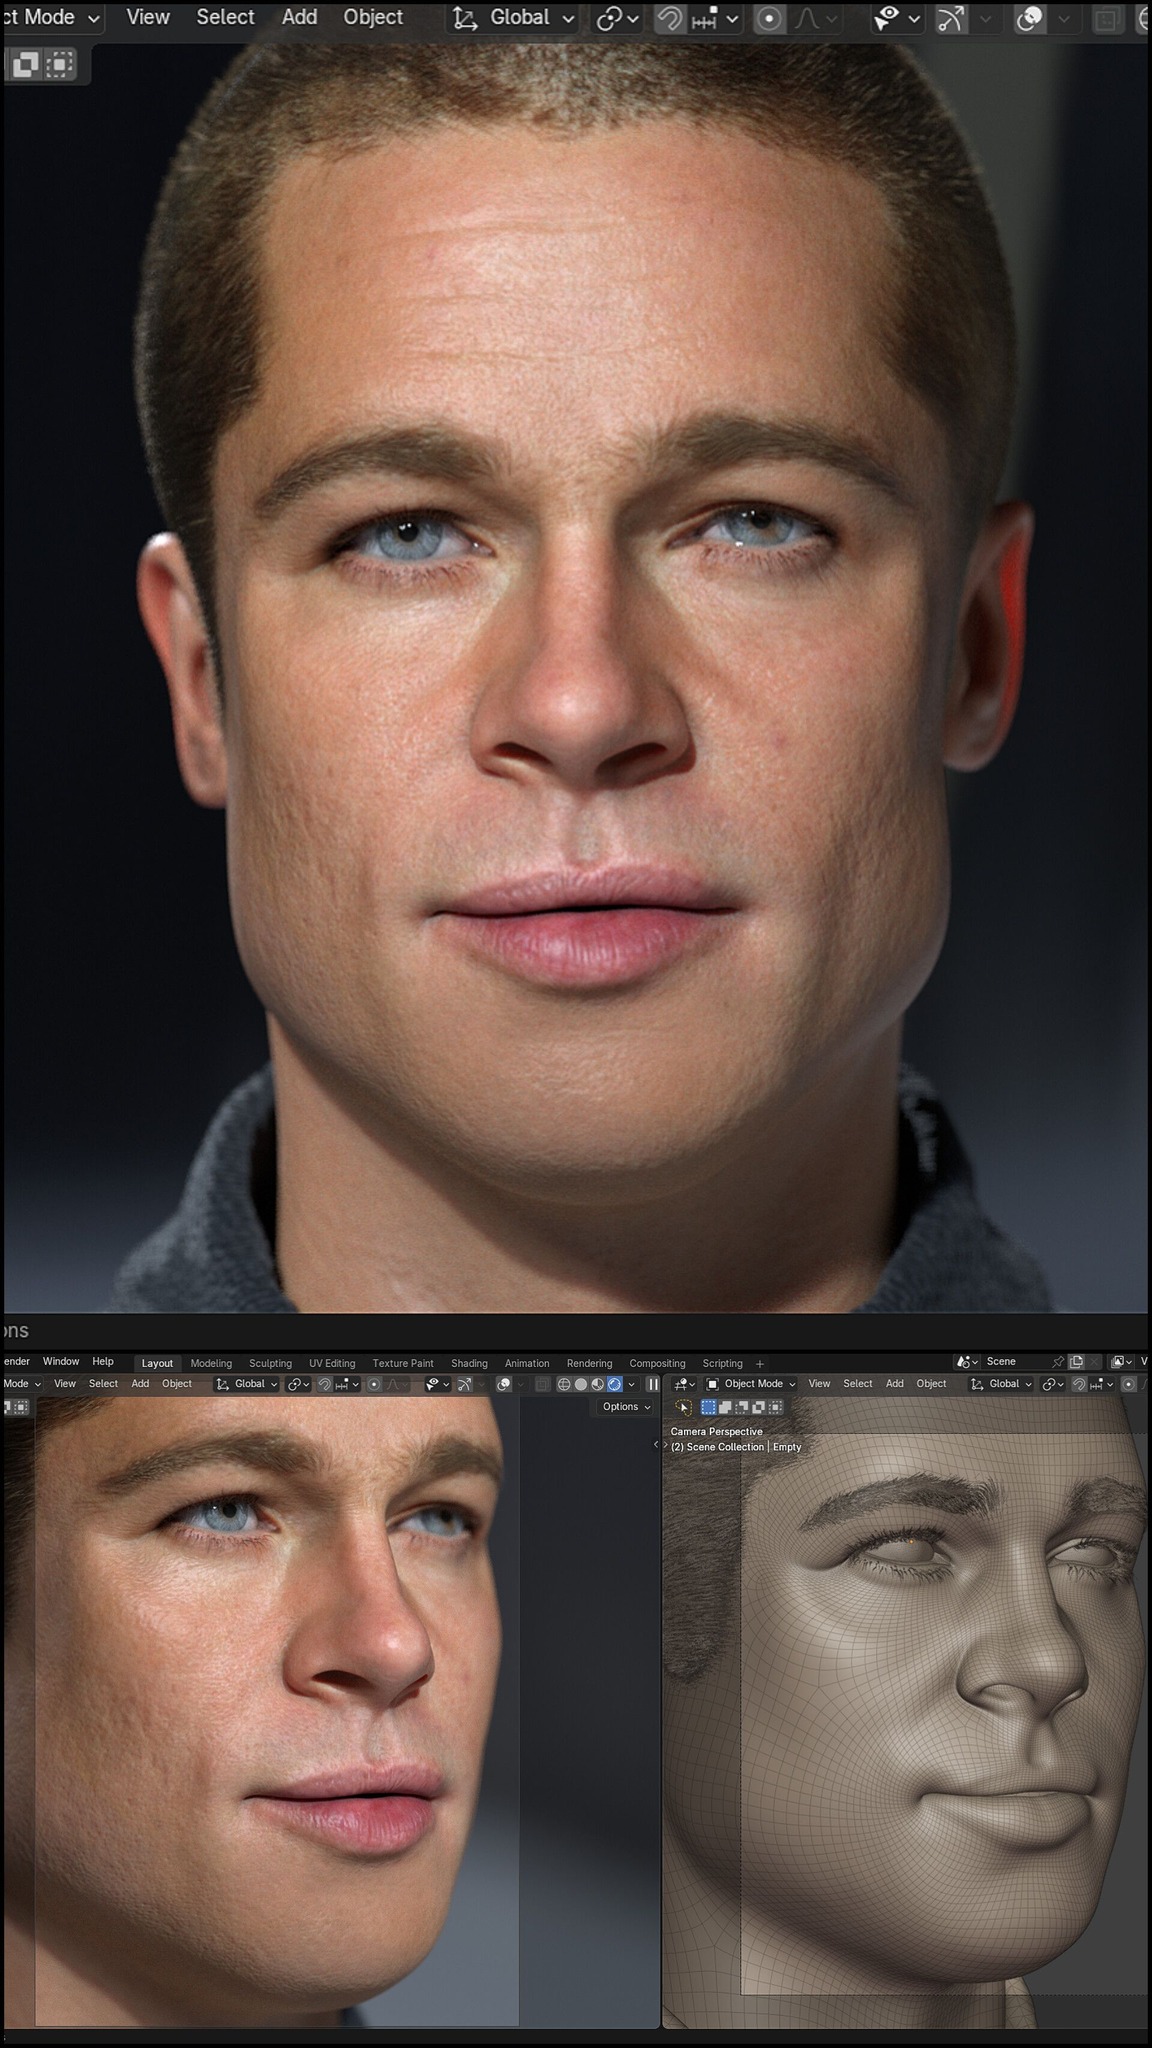1152x2048 pixels.
Task: Open the Global transform orientation dropdown at top
Action: pos(514,18)
